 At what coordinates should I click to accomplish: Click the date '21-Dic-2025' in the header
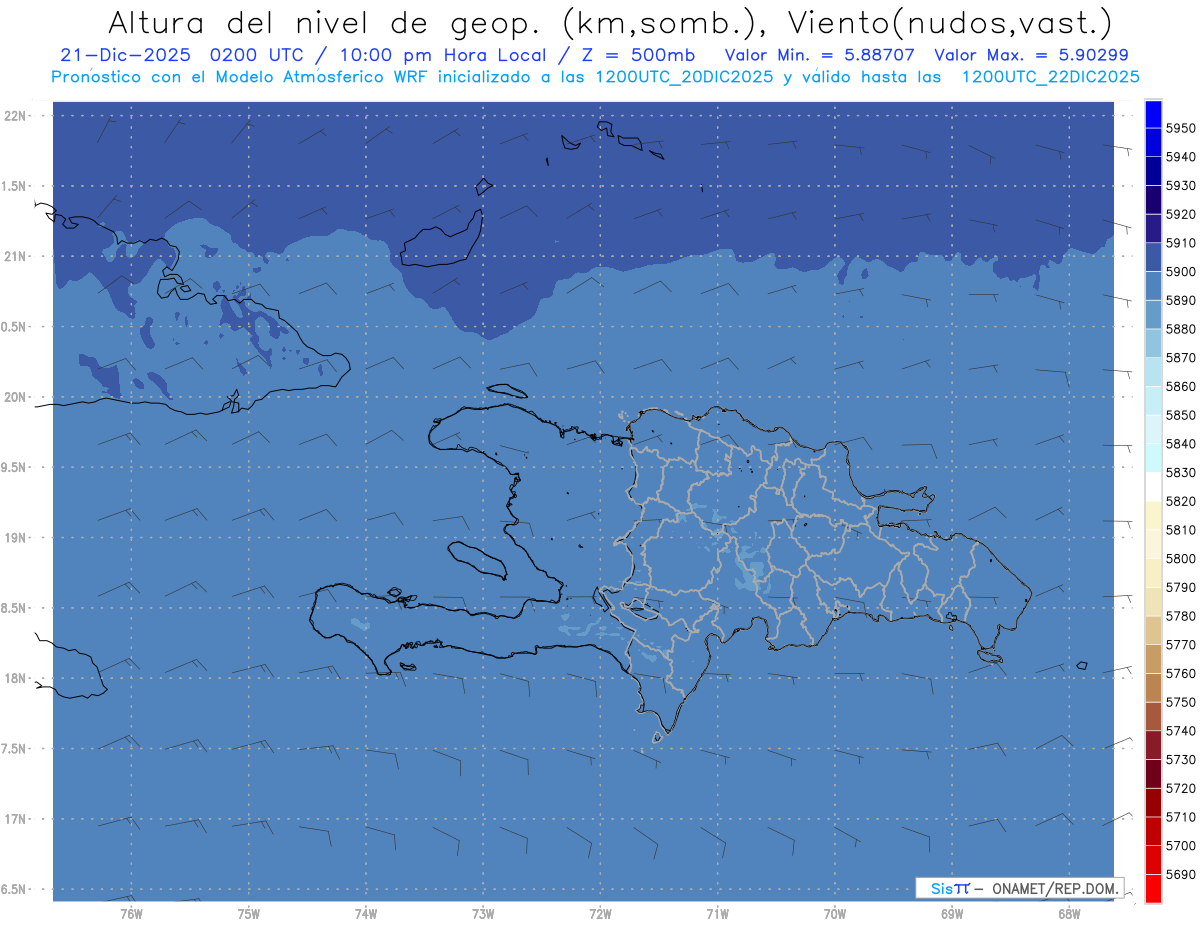pyautogui.click(x=125, y=55)
